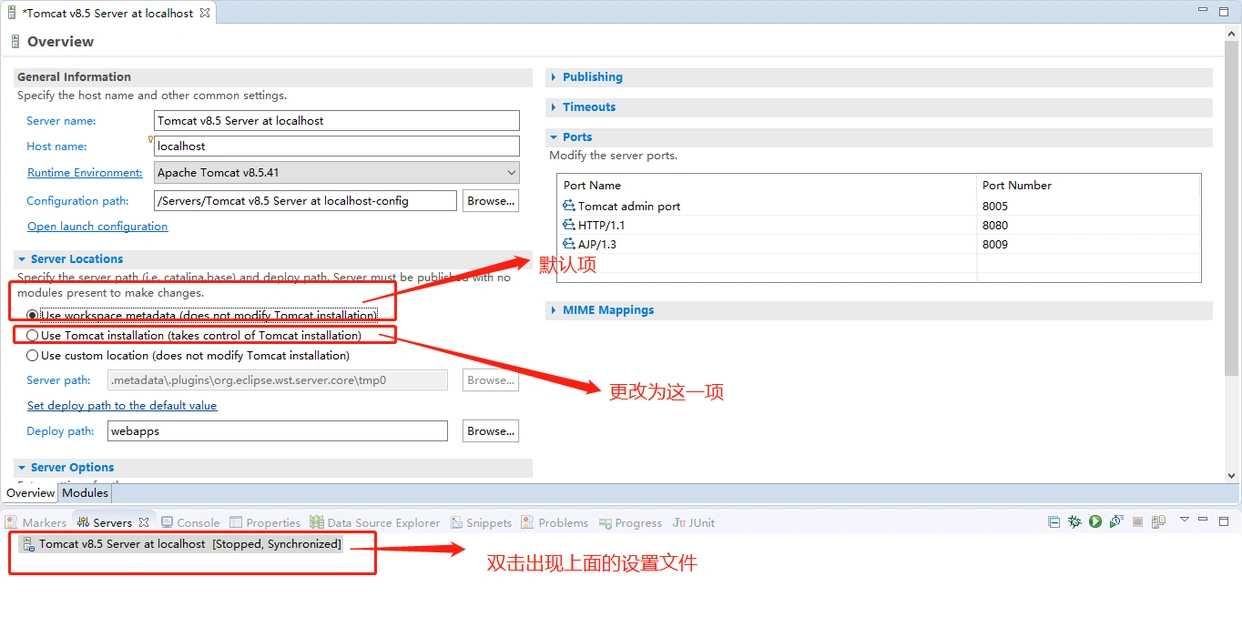Start the server in debug mode
The width and height of the screenshot is (1242, 627).
[x=1075, y=522]
